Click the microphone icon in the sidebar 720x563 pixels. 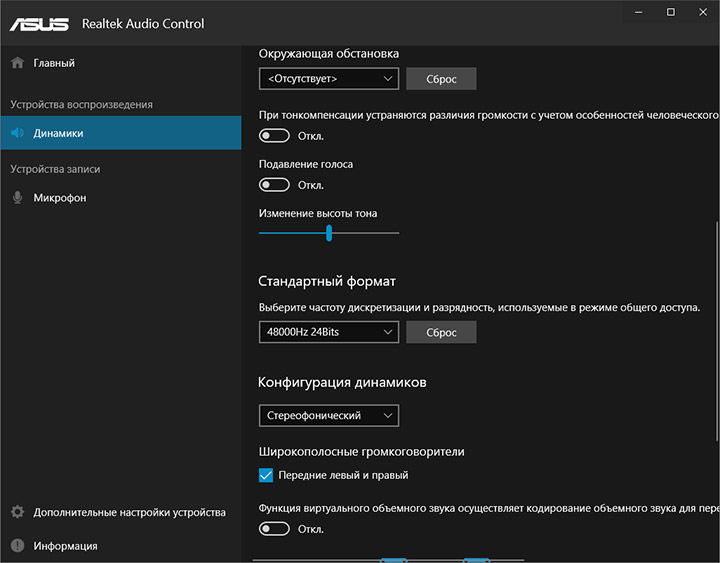pos(17,198)
